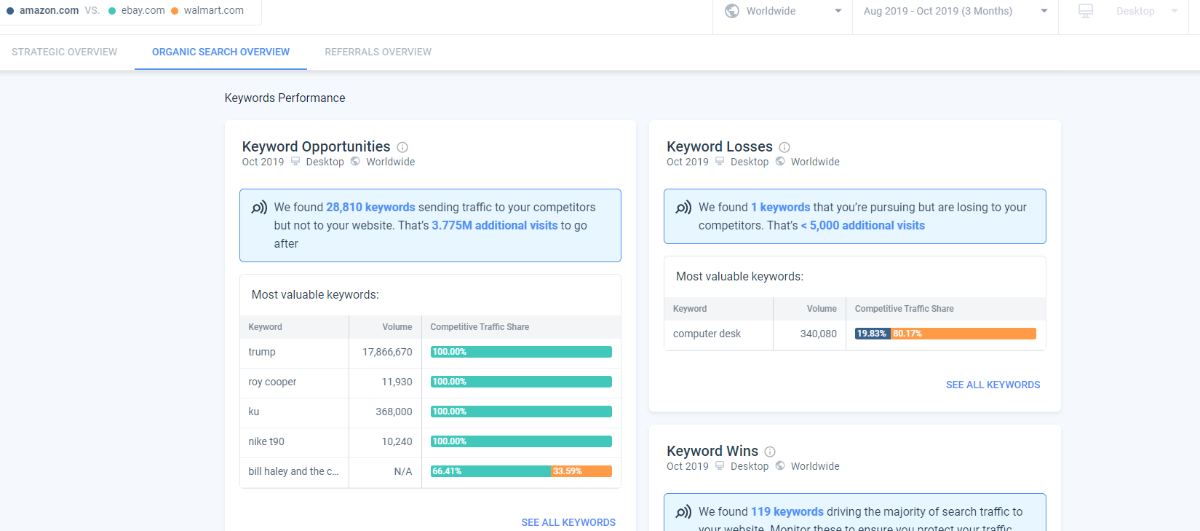
Task: Click the 17,866,670 volume value
Action: (x=387, y=352)
